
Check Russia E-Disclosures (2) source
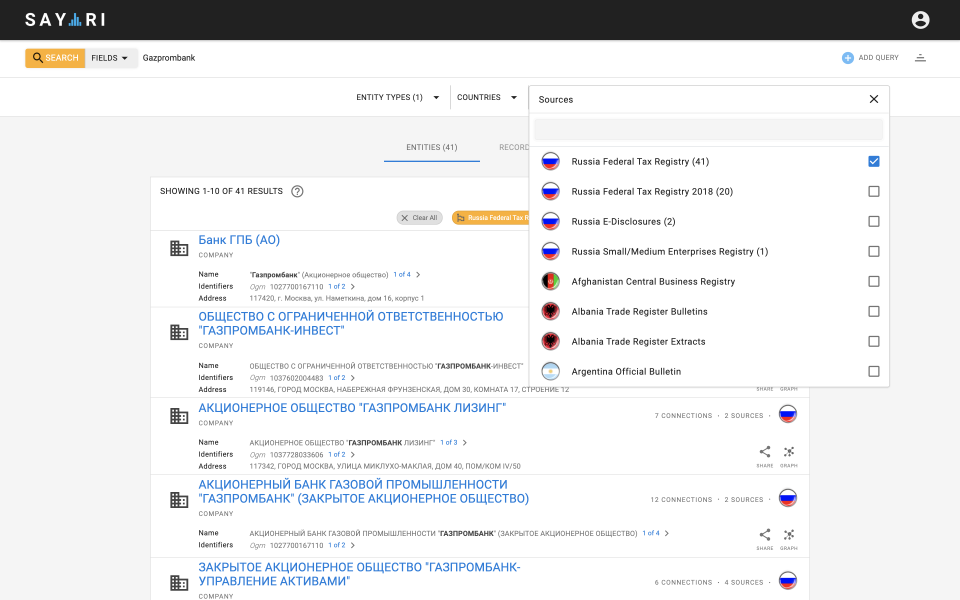pos(874,221)
